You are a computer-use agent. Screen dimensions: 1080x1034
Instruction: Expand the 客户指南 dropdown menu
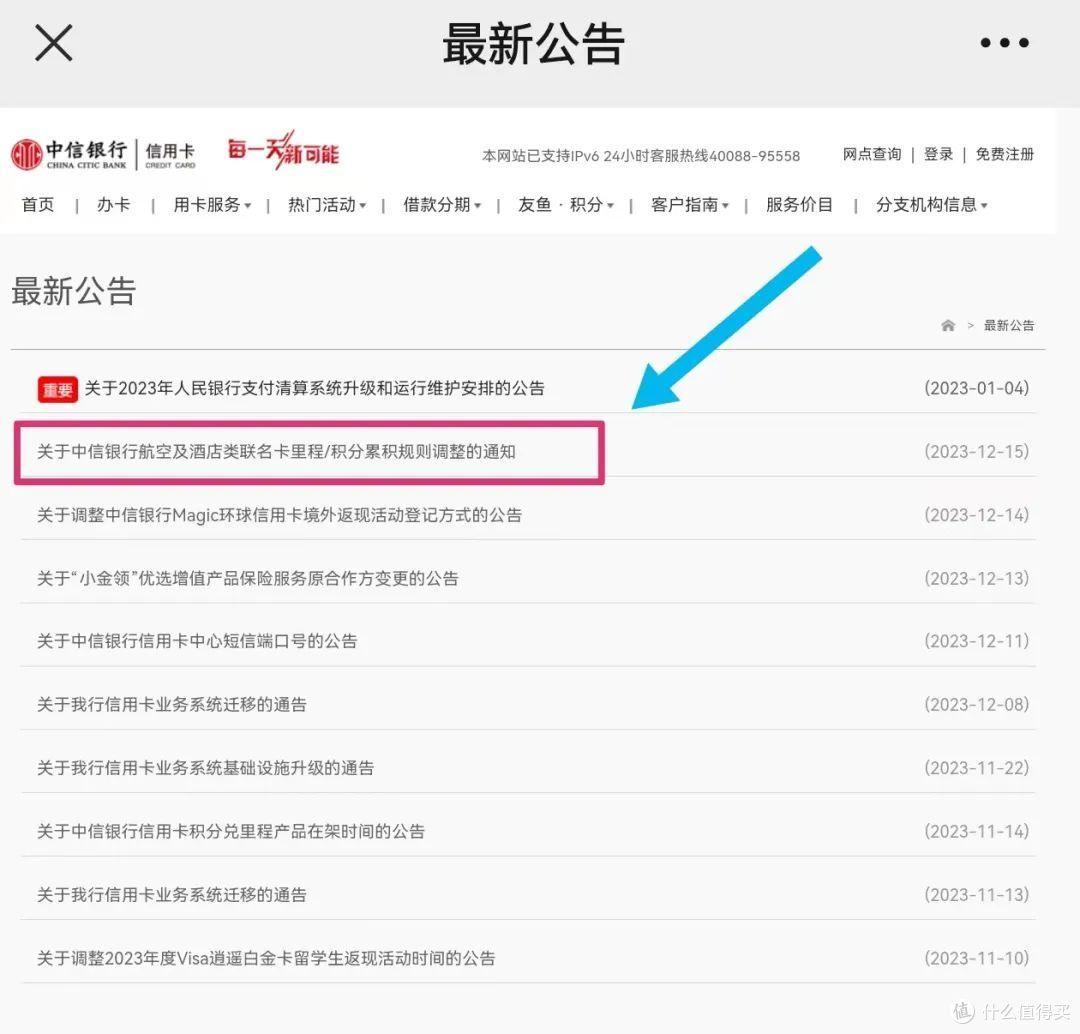click(x=689, y=205)
